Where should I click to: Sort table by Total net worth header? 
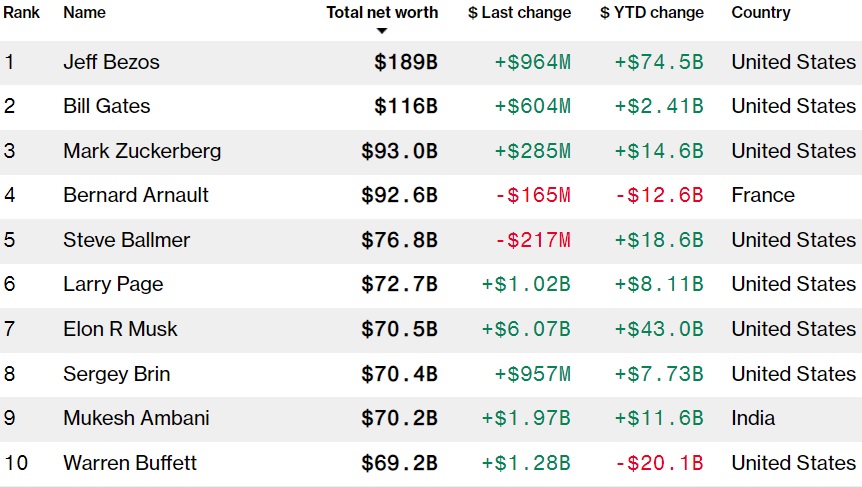tap(382, 13)
